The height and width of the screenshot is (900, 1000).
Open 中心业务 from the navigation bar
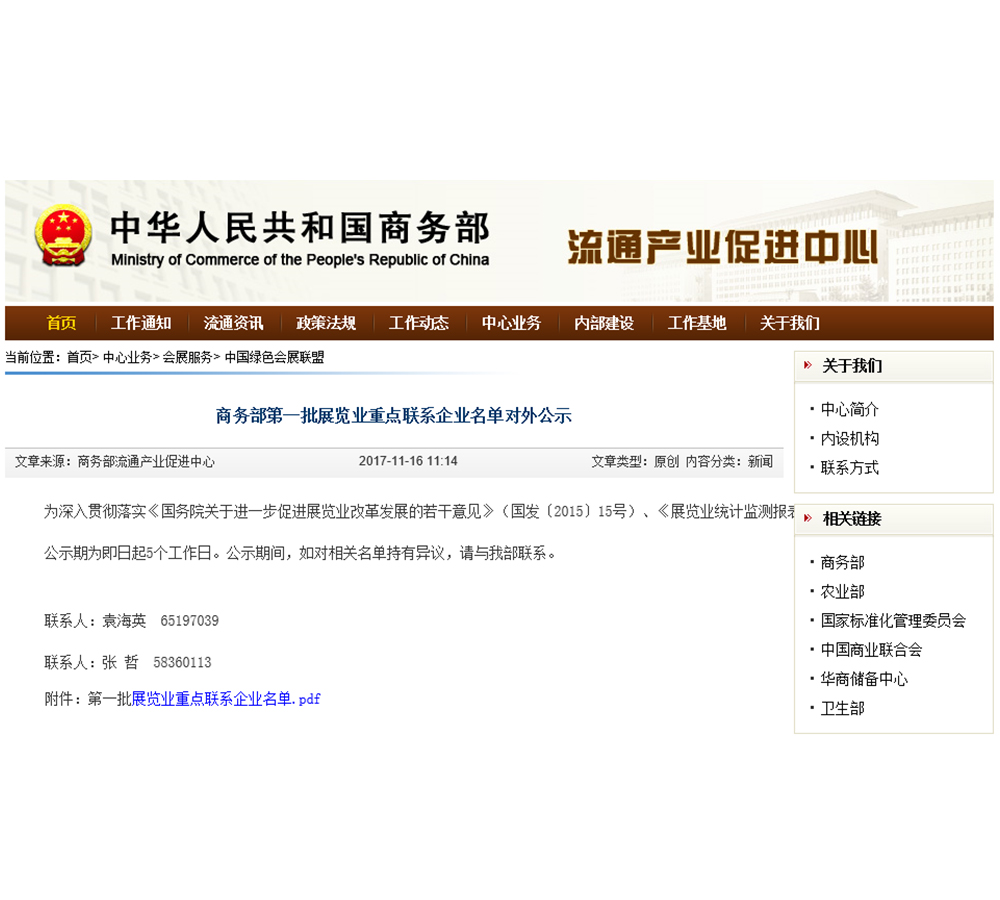(x=511, y=323)
